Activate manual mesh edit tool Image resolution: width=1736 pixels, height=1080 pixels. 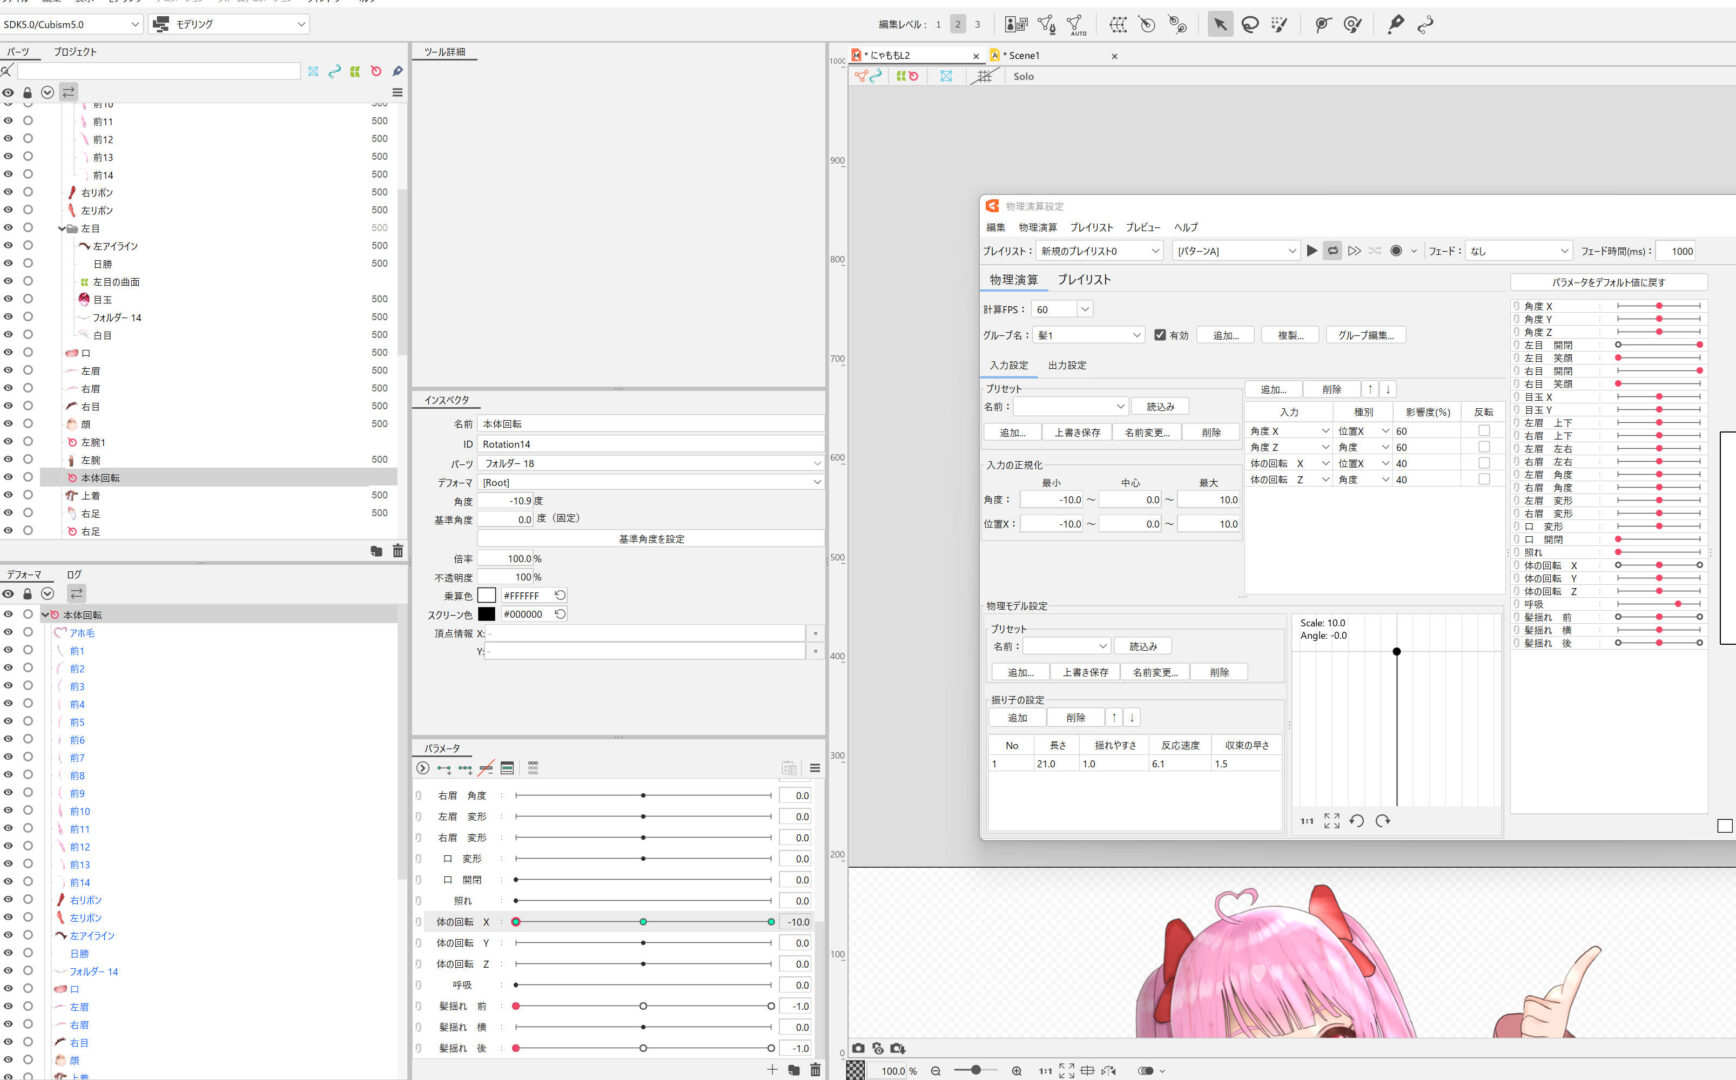tap(1046, 24)
